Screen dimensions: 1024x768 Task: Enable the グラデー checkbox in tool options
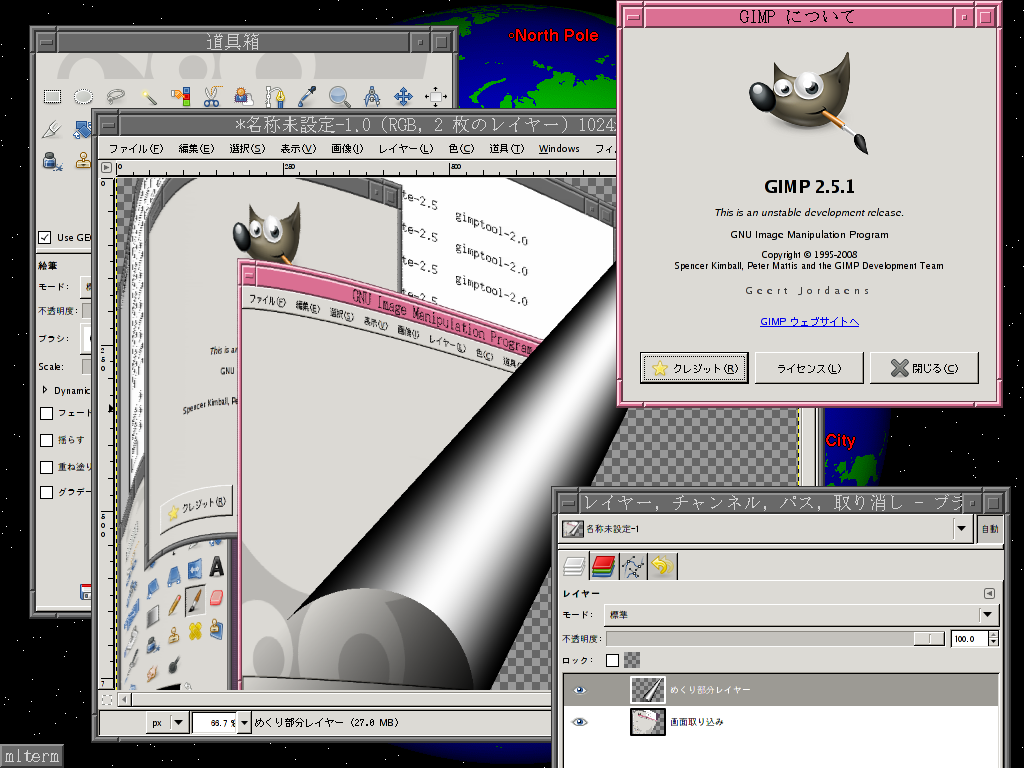46,492
